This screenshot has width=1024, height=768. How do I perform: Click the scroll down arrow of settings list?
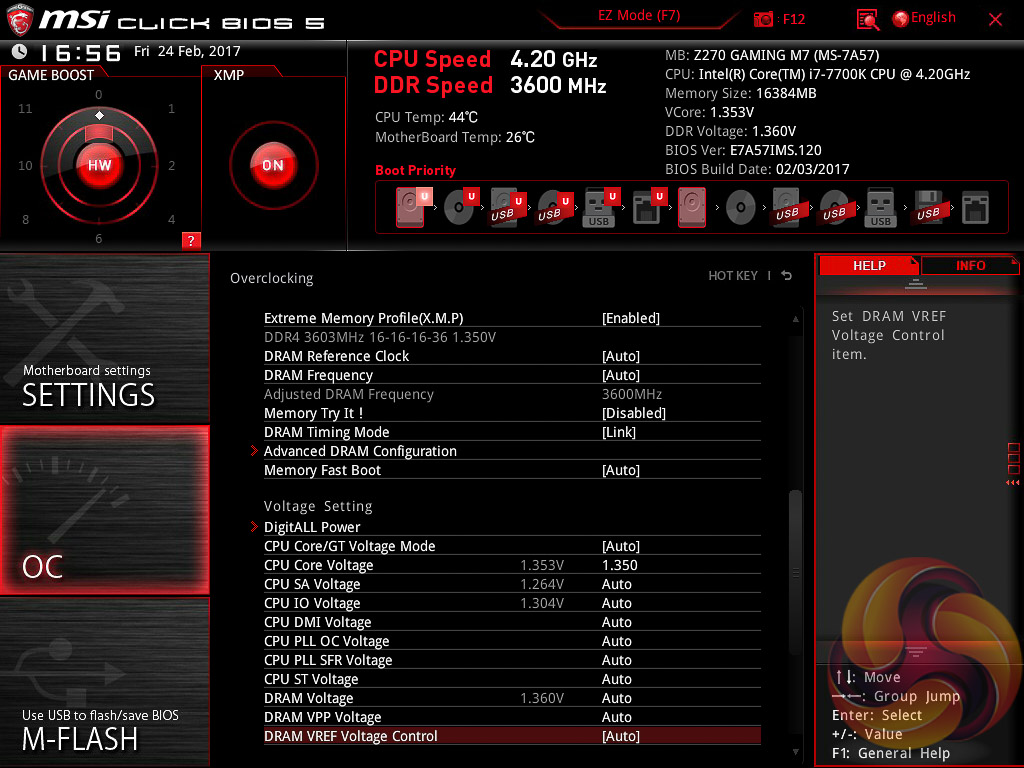pos(795,752)
